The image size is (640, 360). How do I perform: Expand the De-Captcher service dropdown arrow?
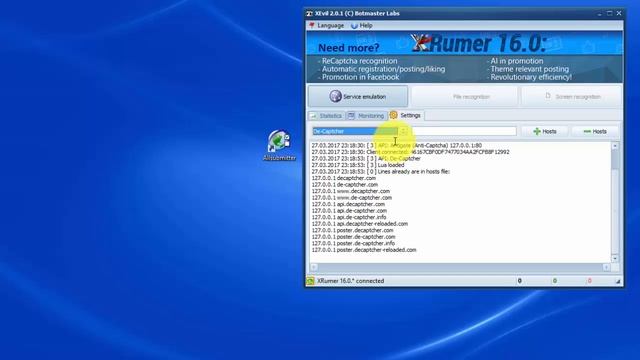point(403,131)
